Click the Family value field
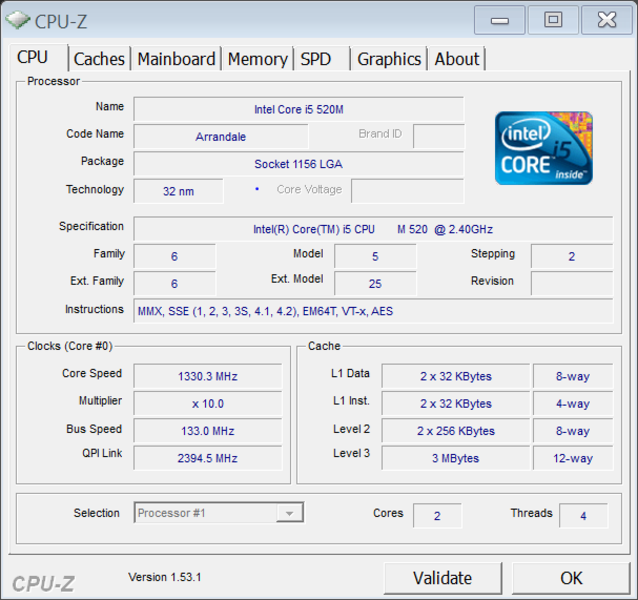The image size is (638, 600). (x=174, y=256)
